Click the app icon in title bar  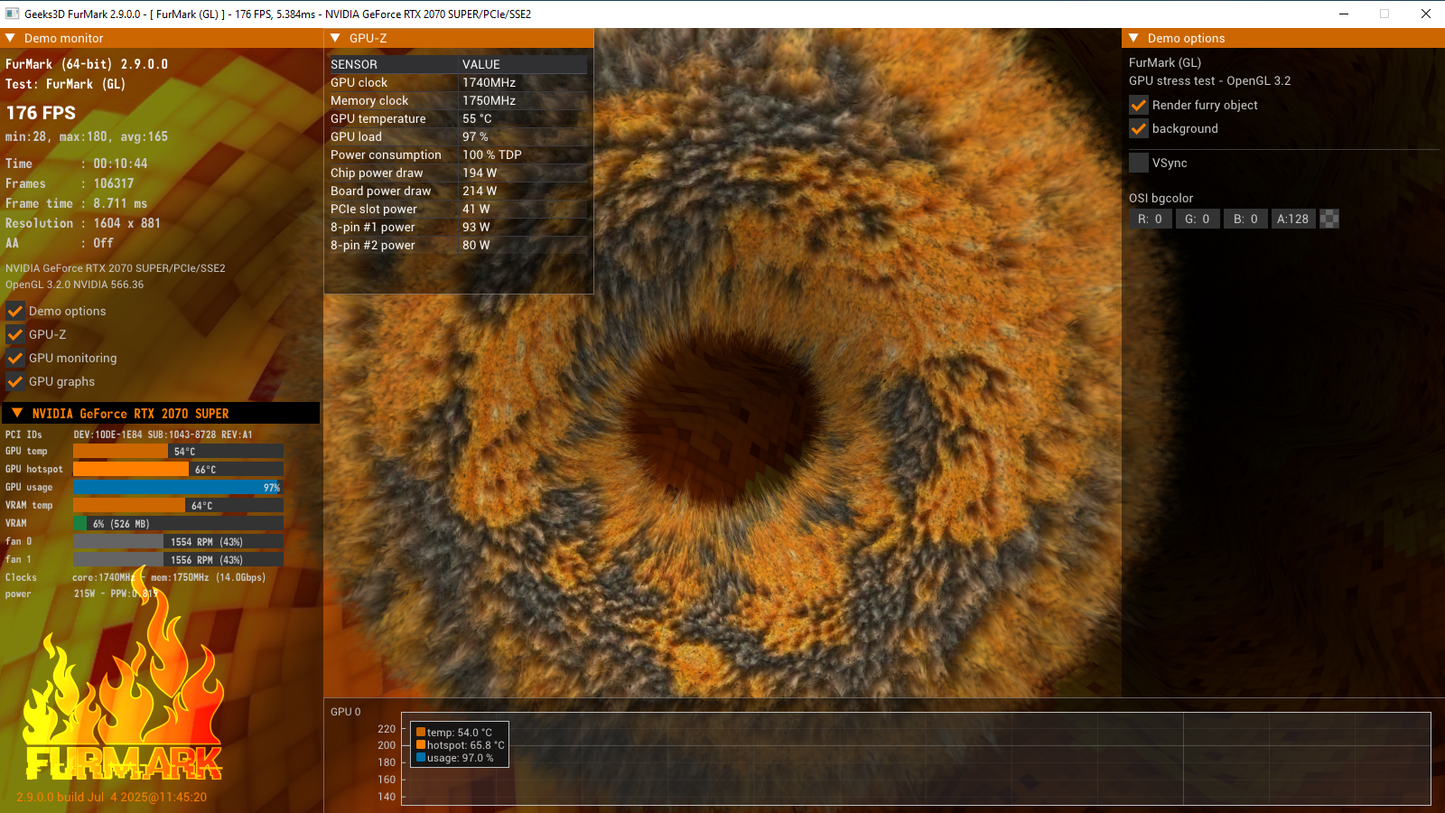click(12, 14)
